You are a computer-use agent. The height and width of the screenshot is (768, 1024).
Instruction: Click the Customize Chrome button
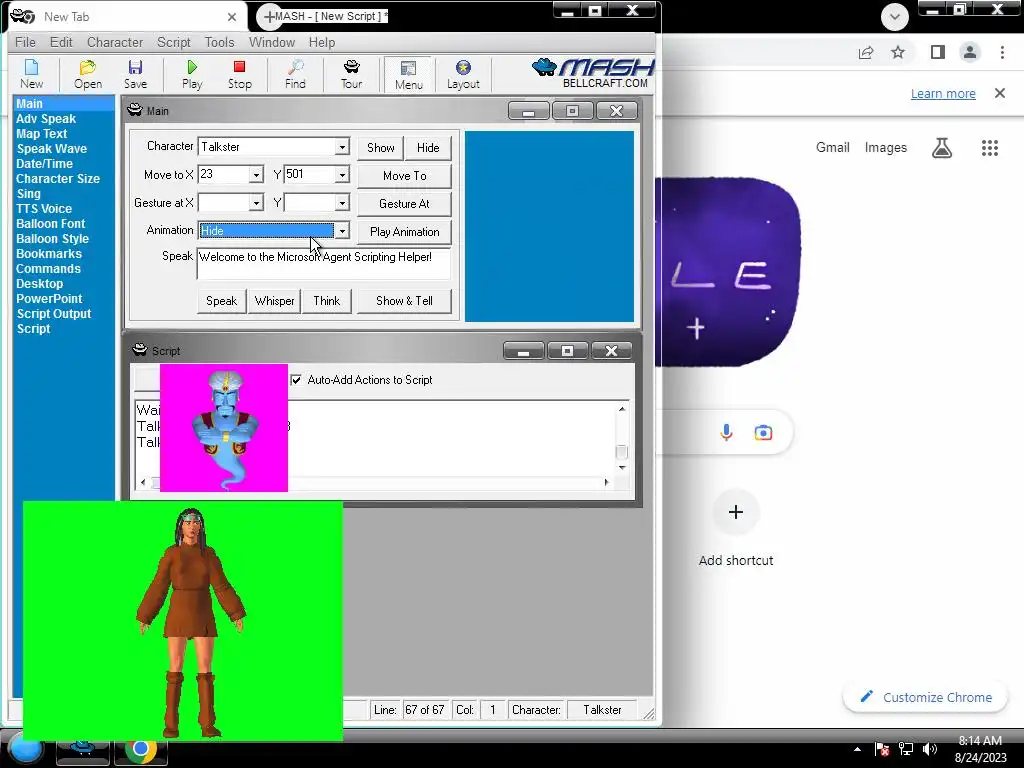tap(926, 697)
